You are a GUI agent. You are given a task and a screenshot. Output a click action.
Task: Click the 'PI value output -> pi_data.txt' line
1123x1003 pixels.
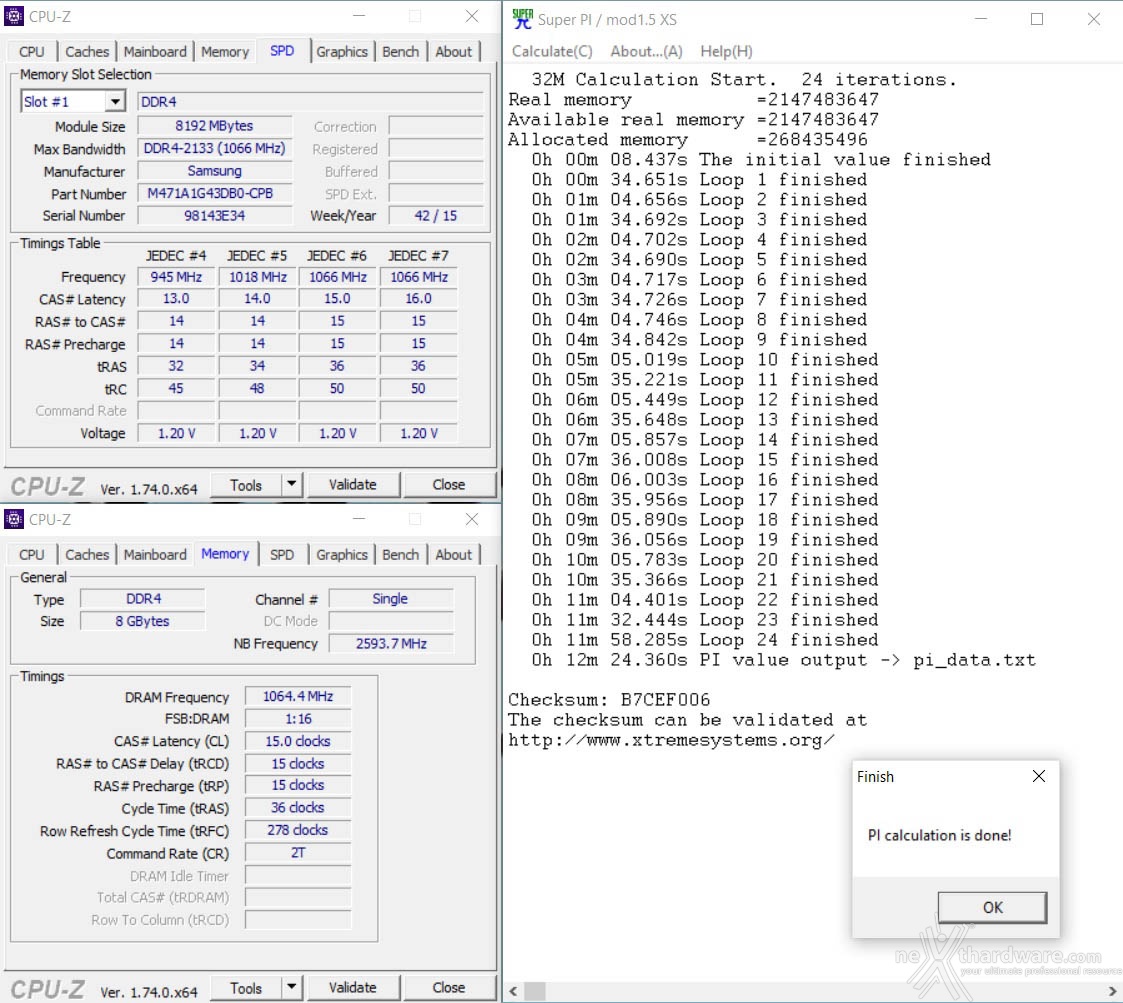point(784,660)
